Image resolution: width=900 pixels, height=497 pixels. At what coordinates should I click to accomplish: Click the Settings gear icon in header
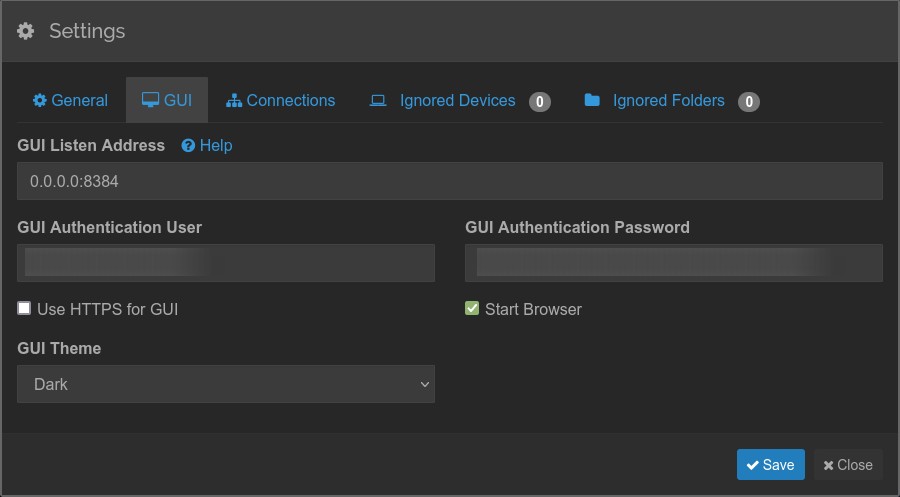26,31
